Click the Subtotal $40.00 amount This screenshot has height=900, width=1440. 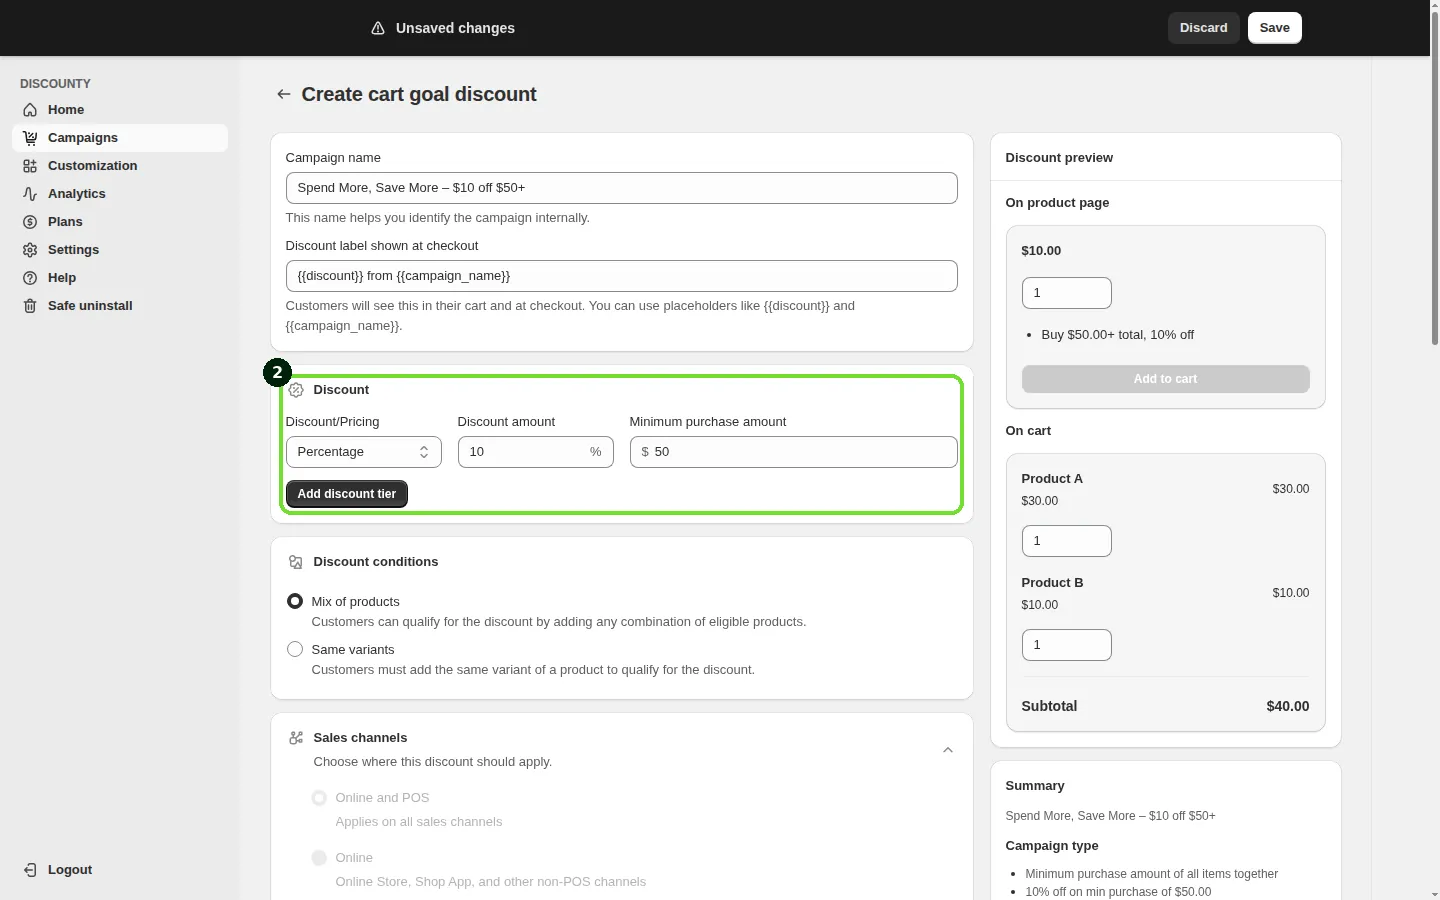pyautogui.click(x=1288, y=706)
